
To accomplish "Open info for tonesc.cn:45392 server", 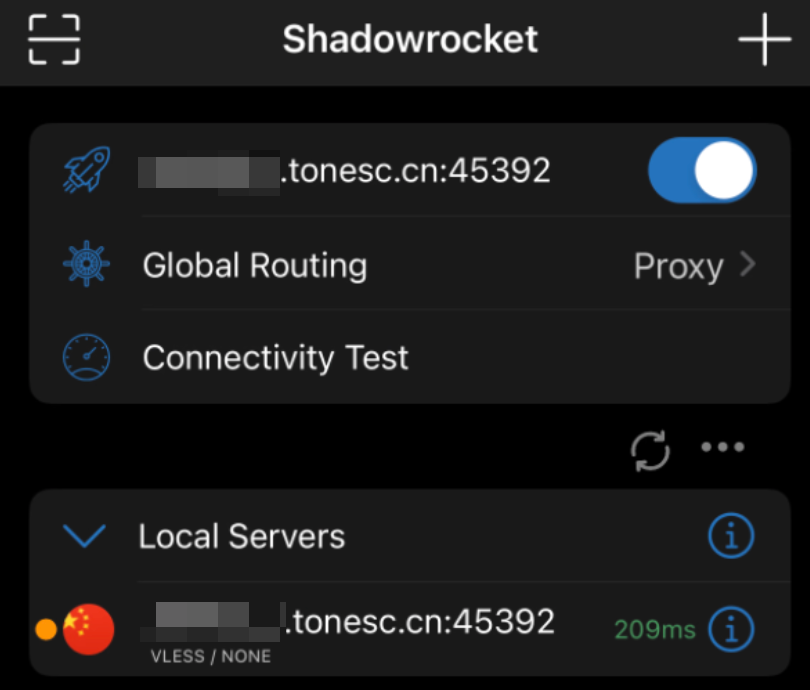I will pyautogui.click(x=731, y=629).
